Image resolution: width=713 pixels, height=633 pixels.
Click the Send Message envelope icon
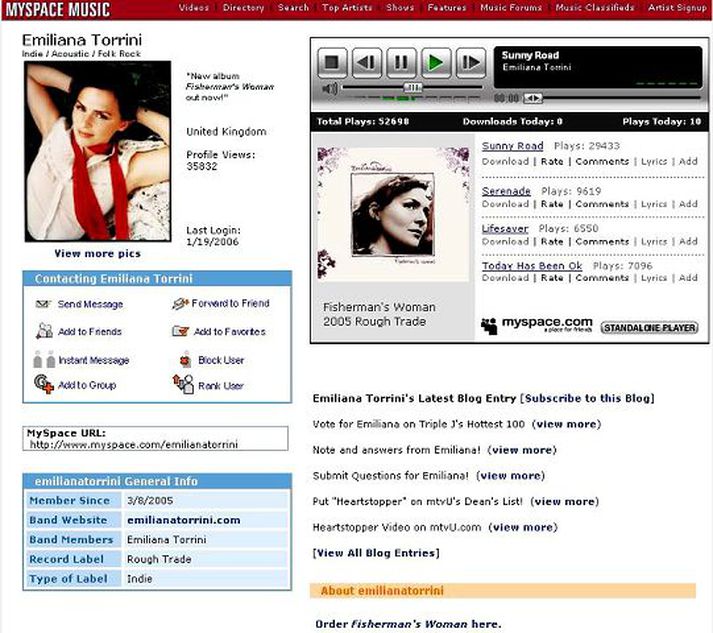43,304
